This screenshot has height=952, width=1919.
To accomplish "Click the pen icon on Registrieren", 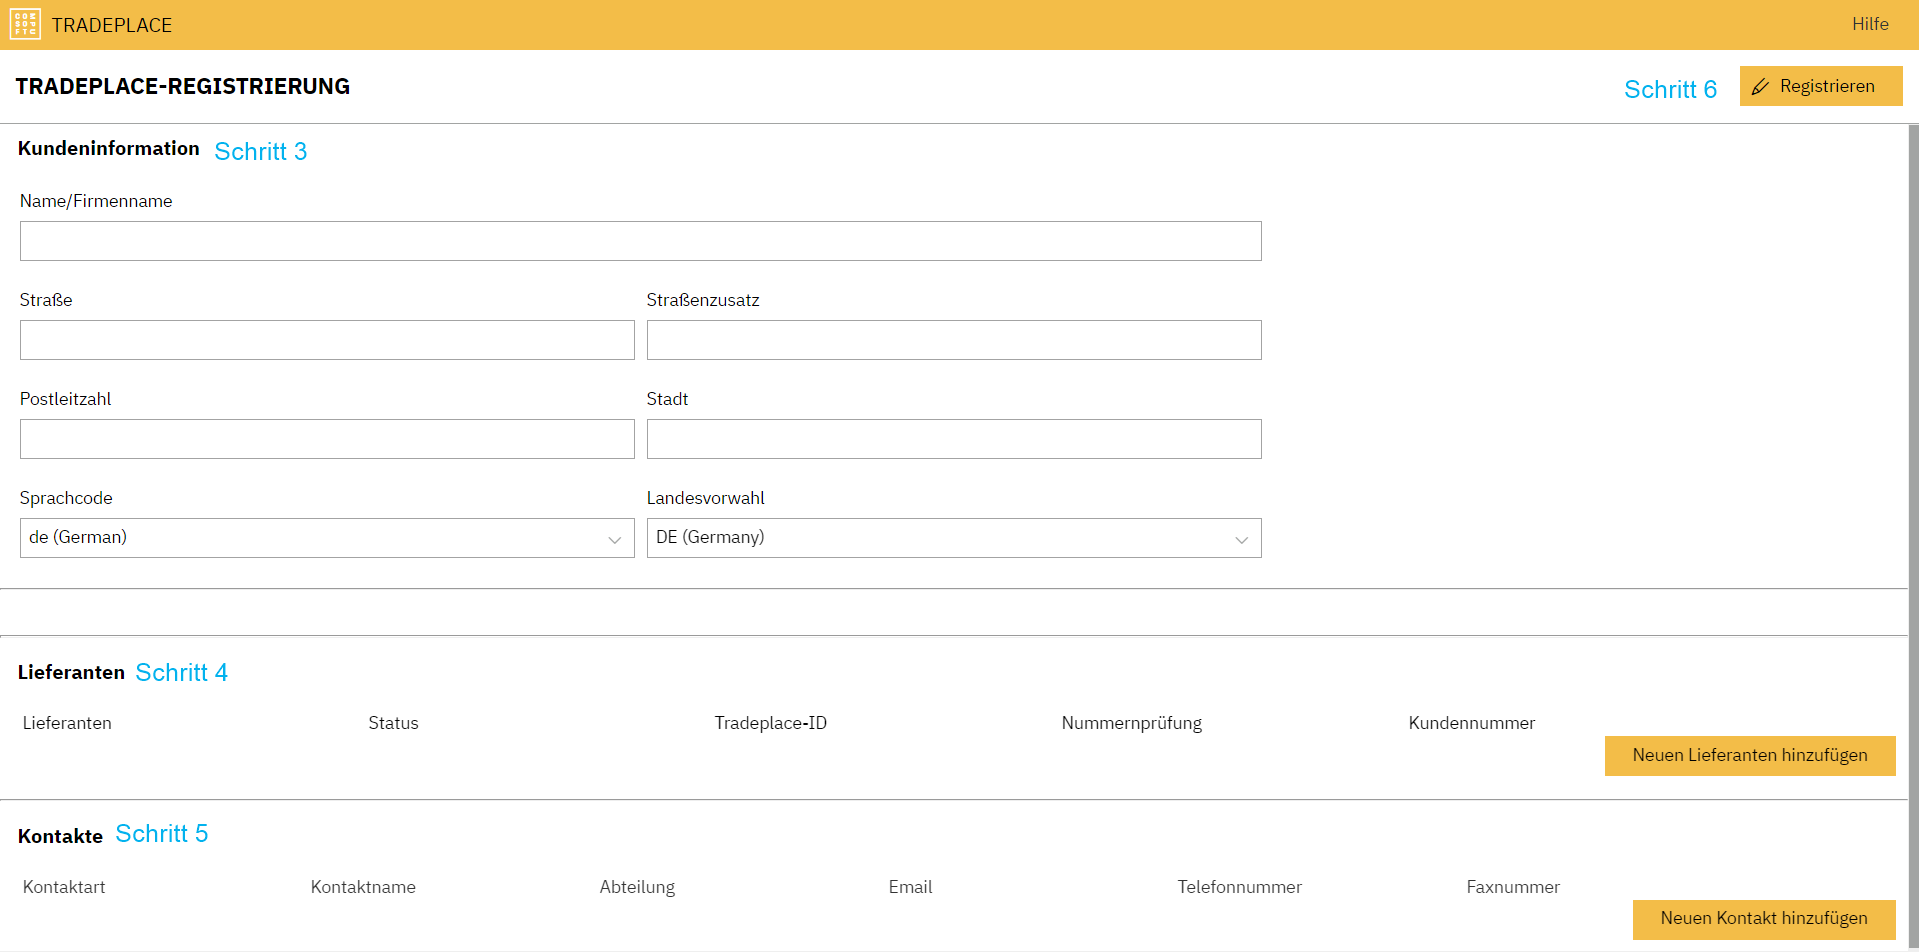I will (x=1761, y=87).
